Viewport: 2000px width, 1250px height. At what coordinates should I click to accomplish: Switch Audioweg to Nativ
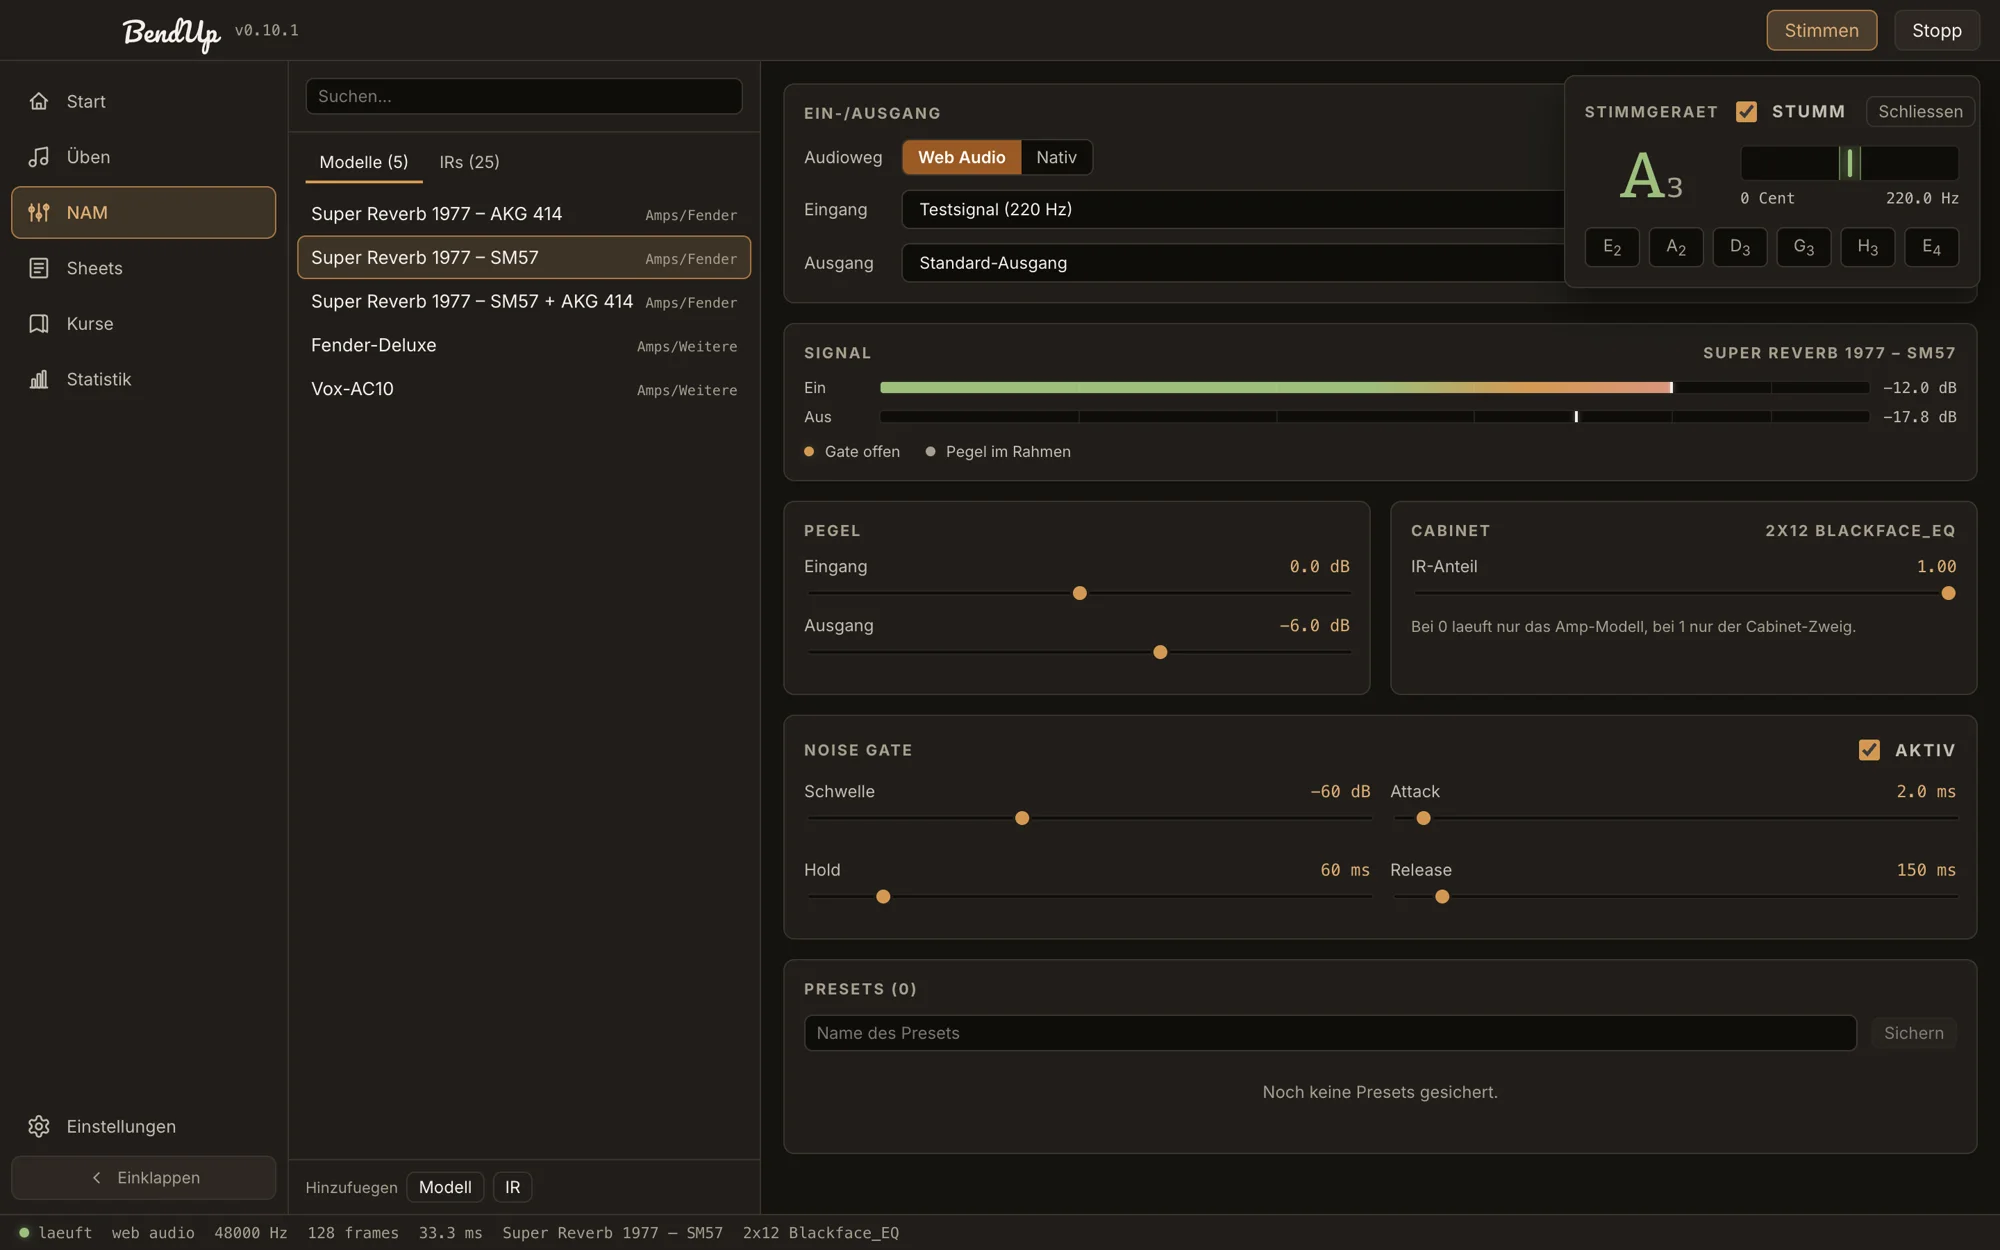pyautogui.click(x=1056, y=157)
